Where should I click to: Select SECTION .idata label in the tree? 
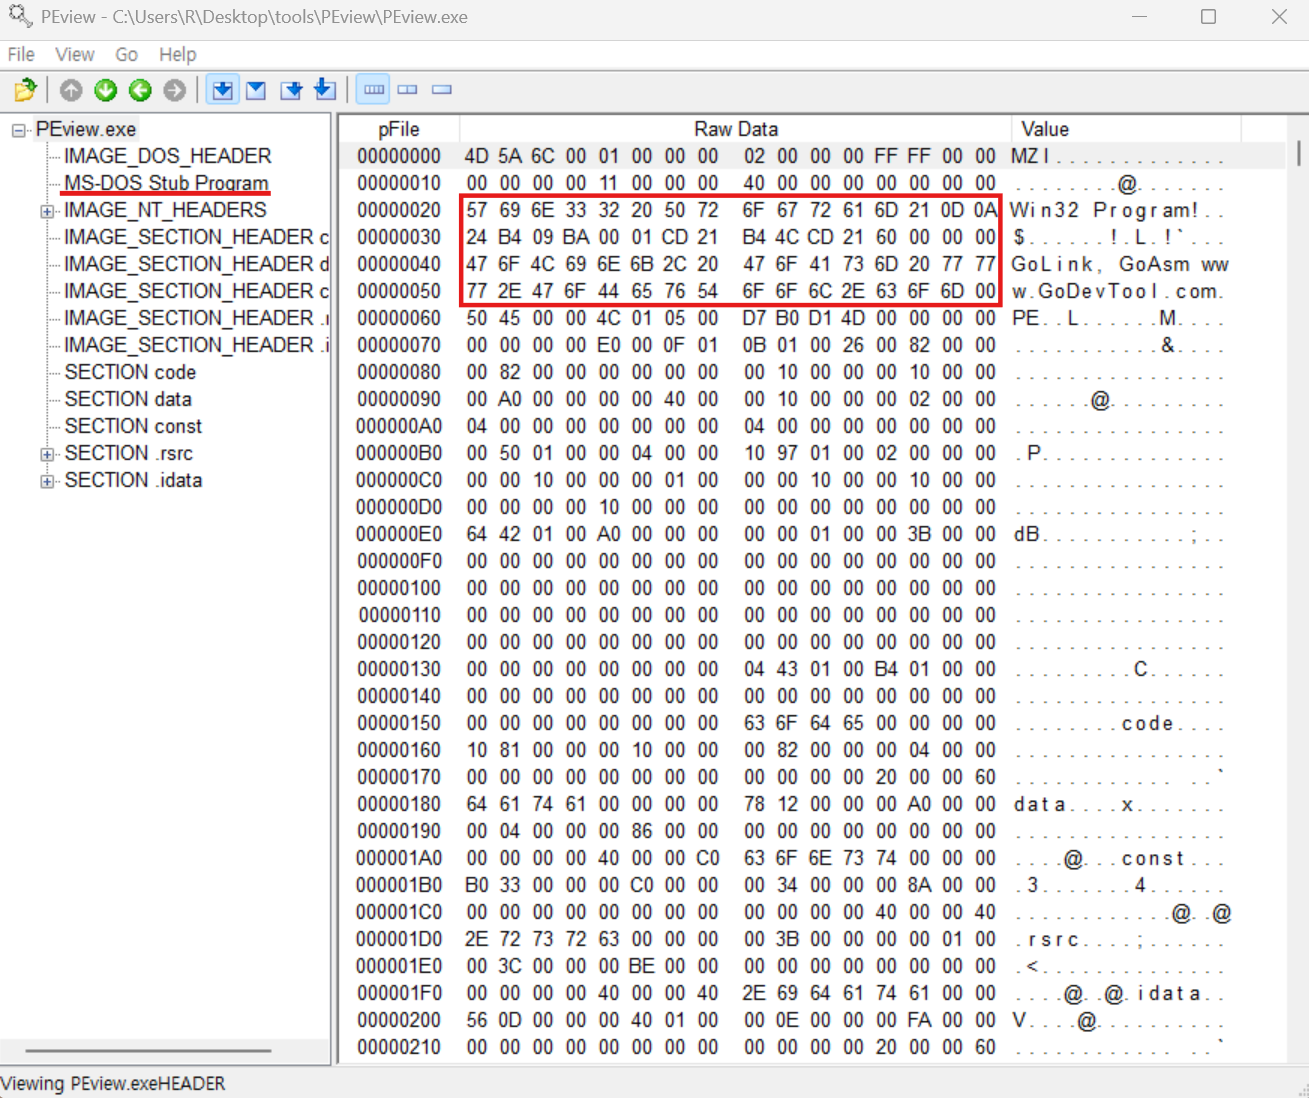click(133, 480)
